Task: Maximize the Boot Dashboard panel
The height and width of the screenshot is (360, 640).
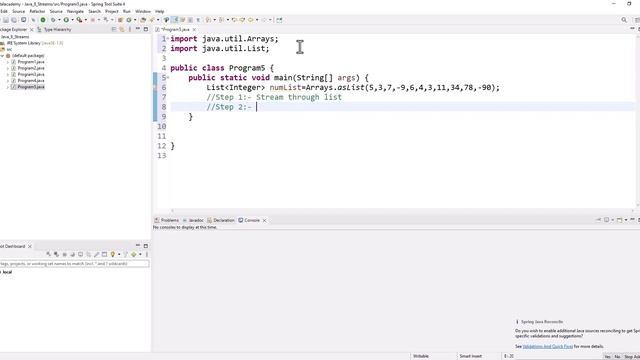Action: click(146, 246)
